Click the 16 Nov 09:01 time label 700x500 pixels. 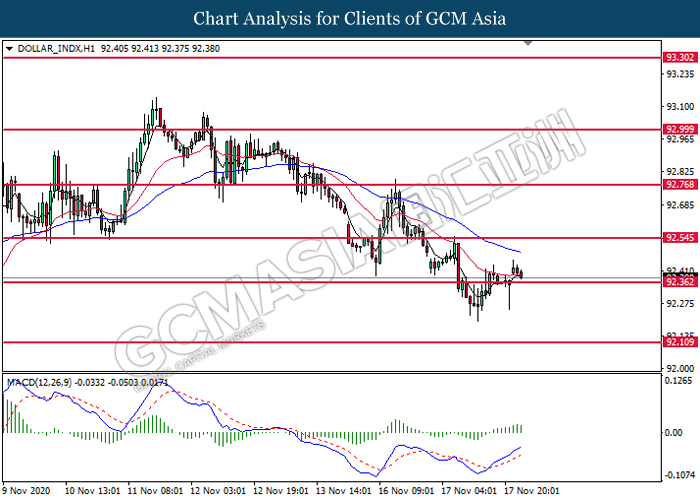click(406, 491)
